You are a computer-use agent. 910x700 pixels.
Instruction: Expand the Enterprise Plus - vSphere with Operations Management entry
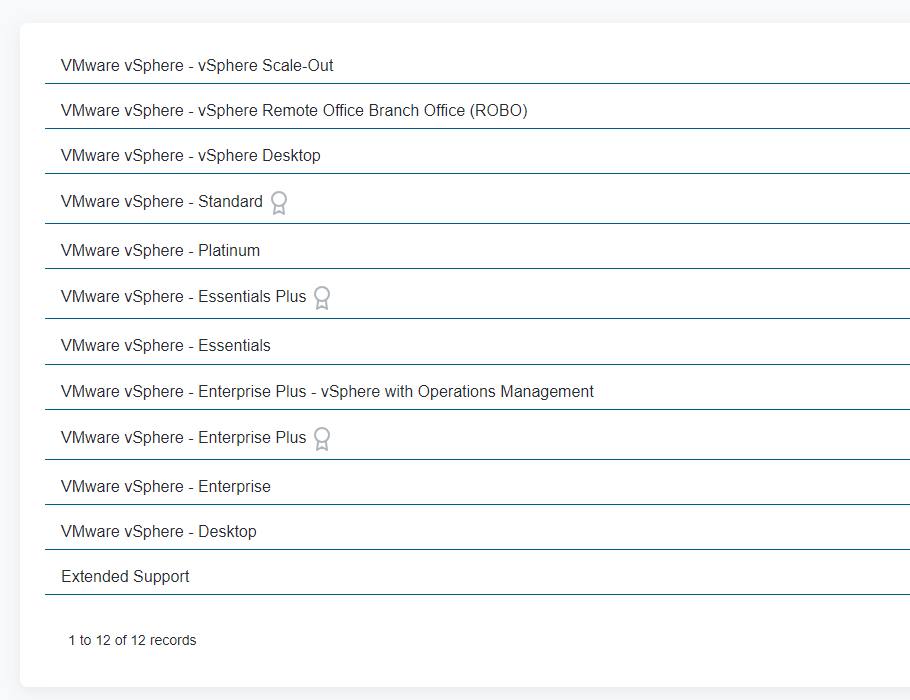click(328, 391)
